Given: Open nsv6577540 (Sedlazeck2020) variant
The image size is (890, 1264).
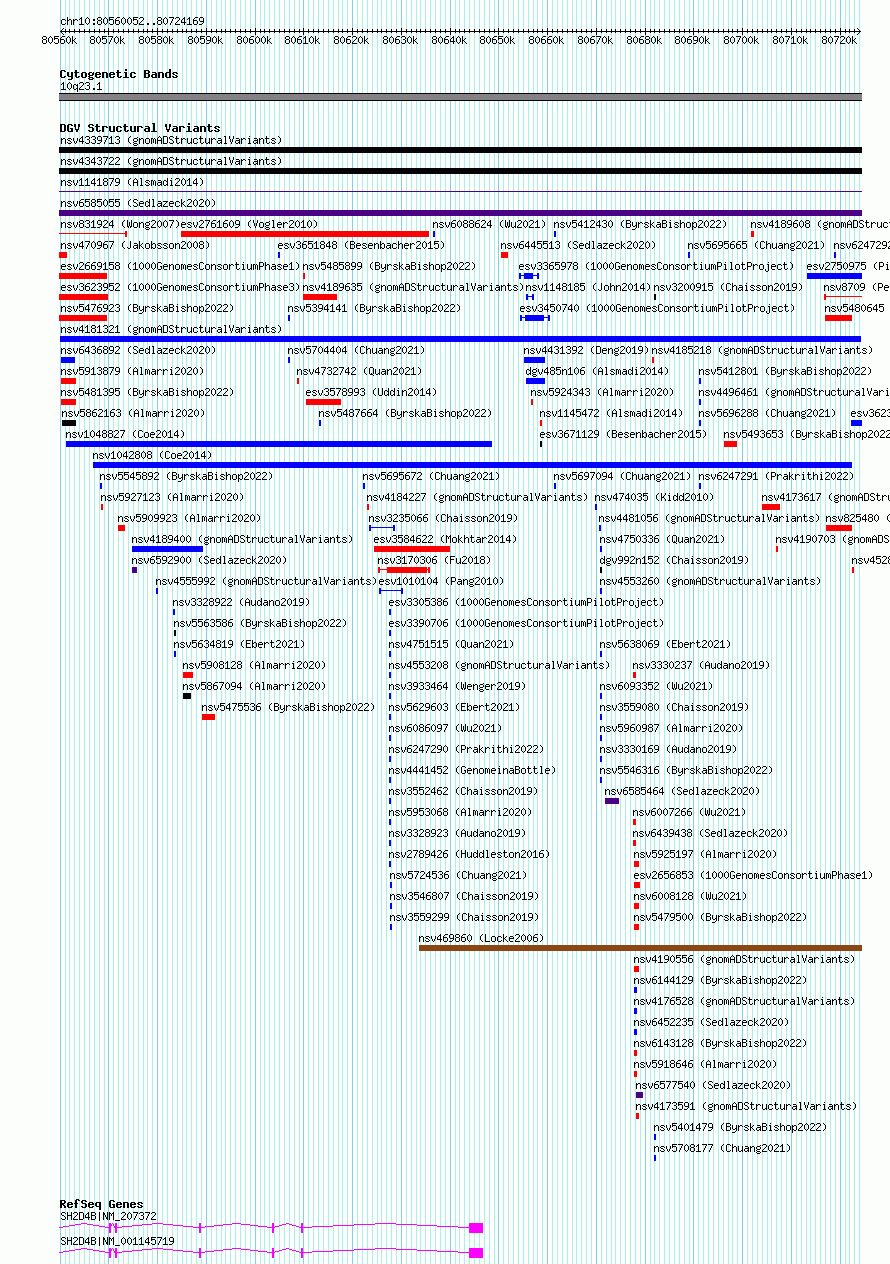Looking at the screenshot, I should pos(714,1085).
